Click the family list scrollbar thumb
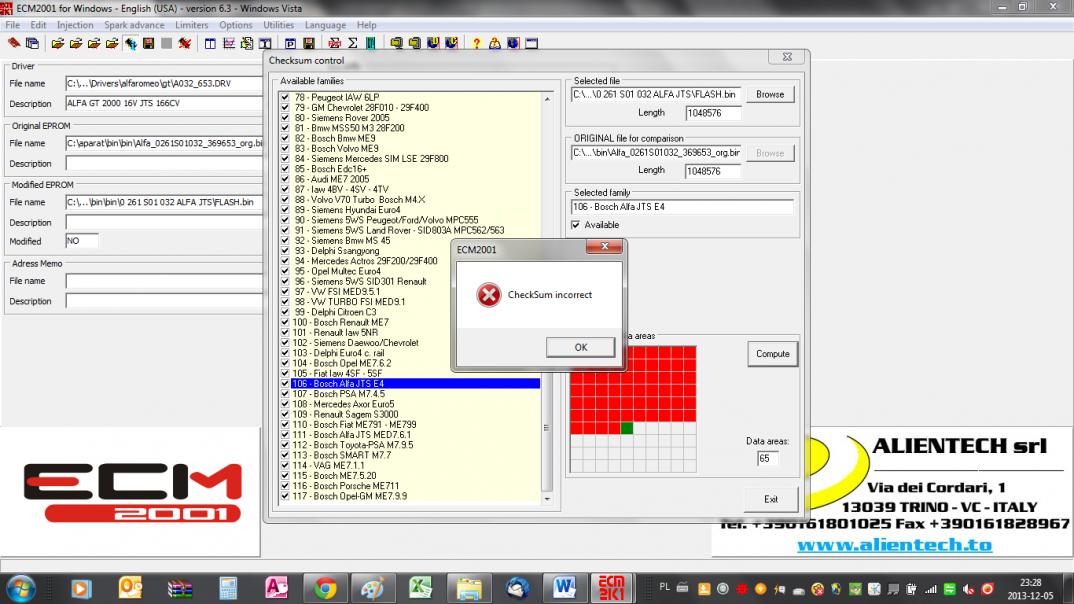 [546, 428]
